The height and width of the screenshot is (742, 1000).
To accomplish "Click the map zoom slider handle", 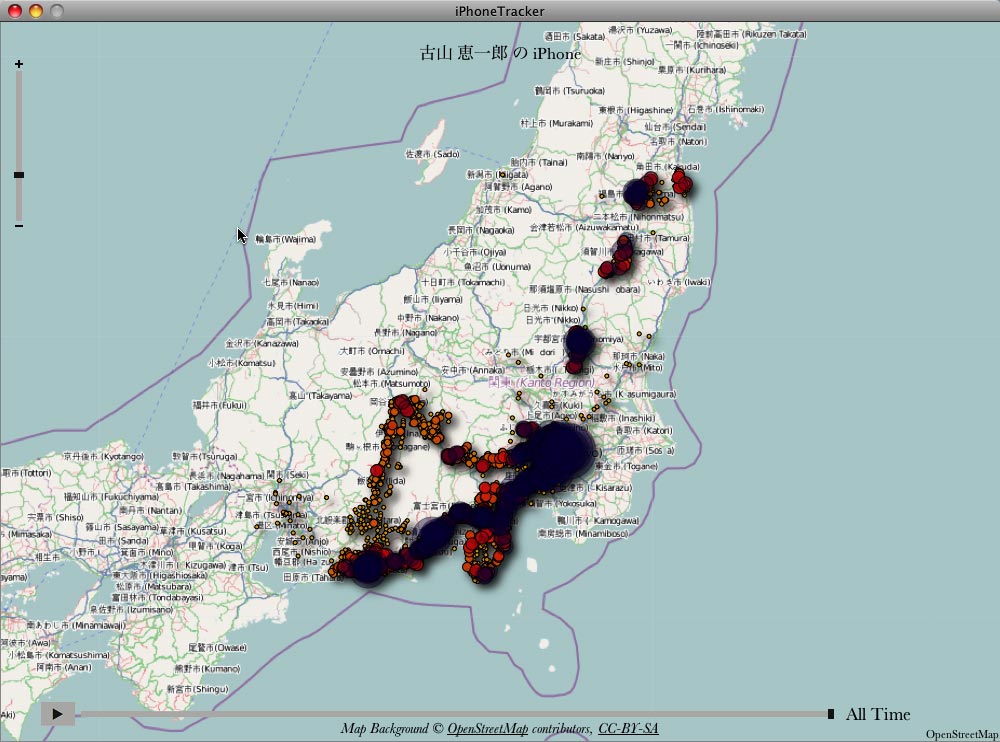I will (19, 175).
